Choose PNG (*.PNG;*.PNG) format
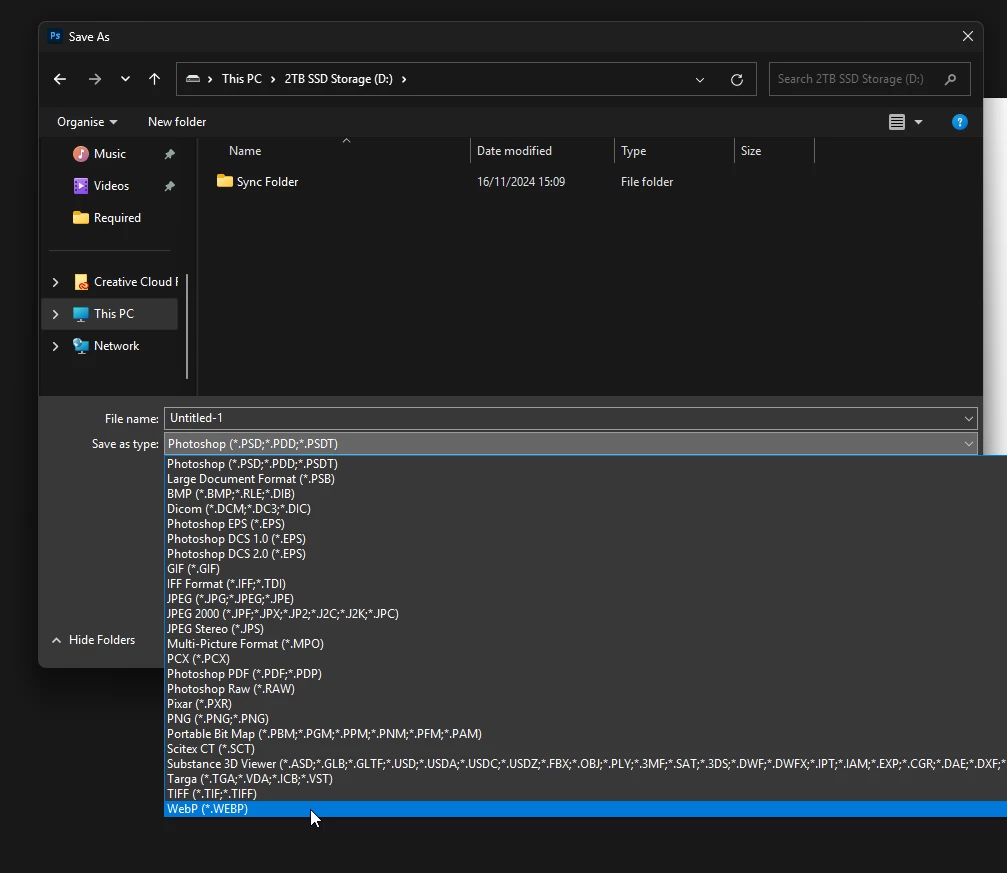The height and width of the screenshot is (873, 1007). click(x=586, y=719)
